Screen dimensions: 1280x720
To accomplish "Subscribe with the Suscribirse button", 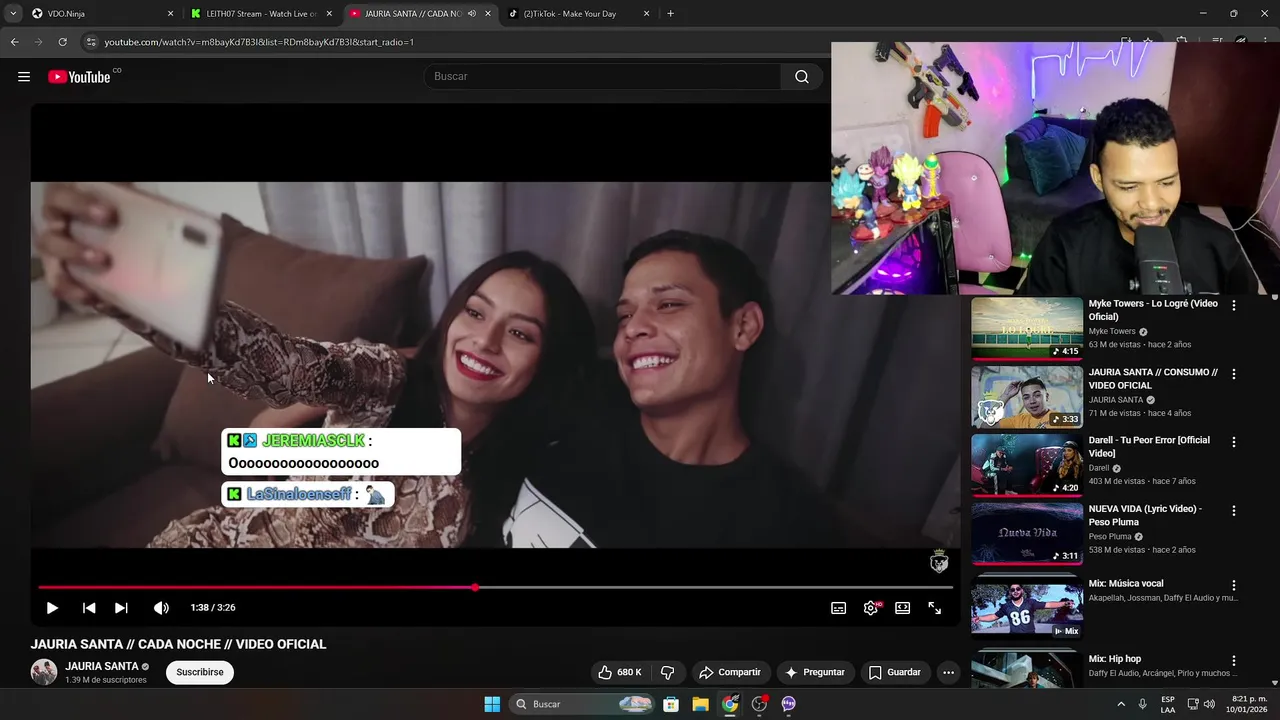I will click(200, 672).
